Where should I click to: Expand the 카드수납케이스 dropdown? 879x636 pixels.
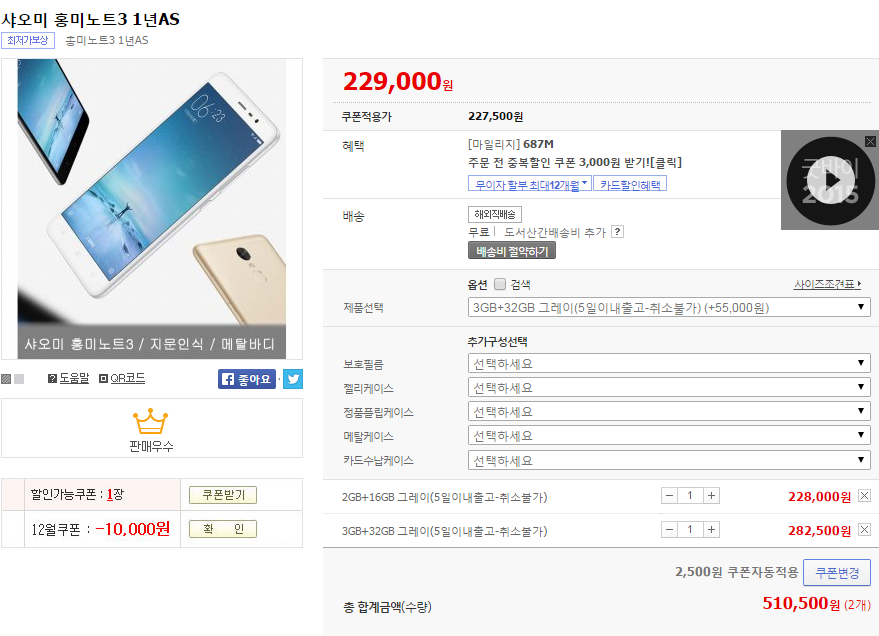669,460
